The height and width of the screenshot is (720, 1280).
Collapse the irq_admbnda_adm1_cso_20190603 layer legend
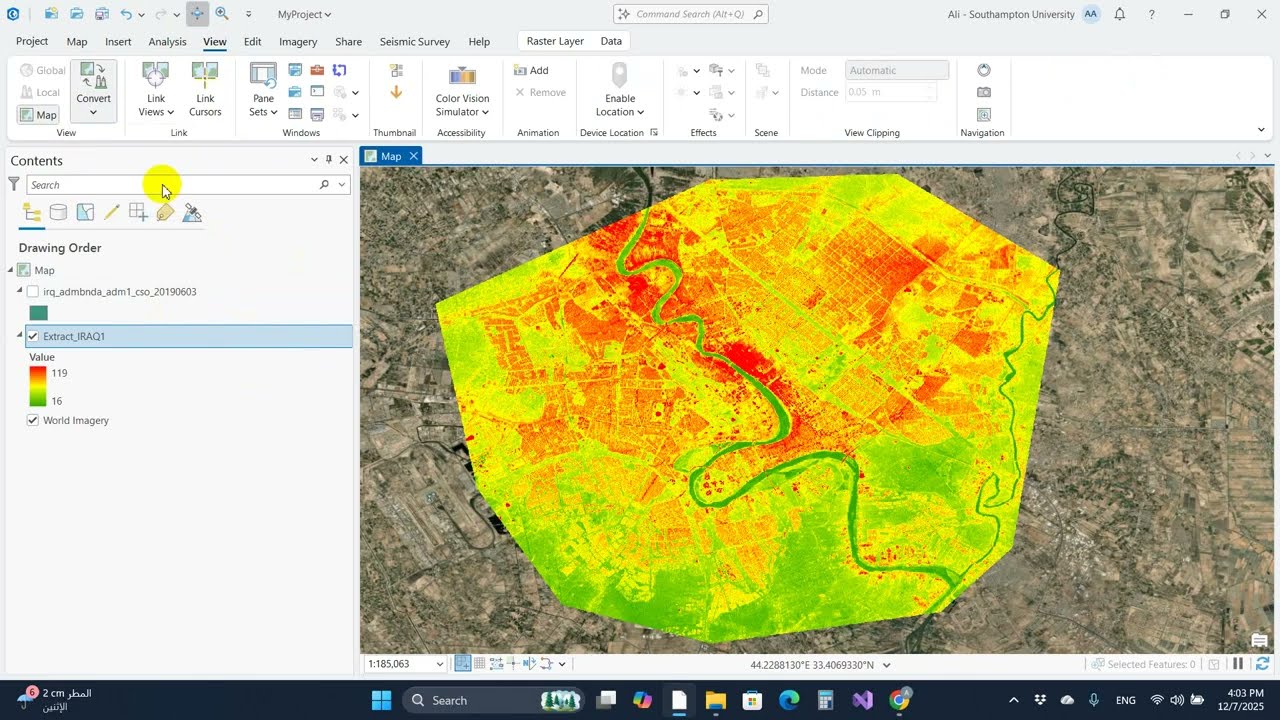(19, 292)
